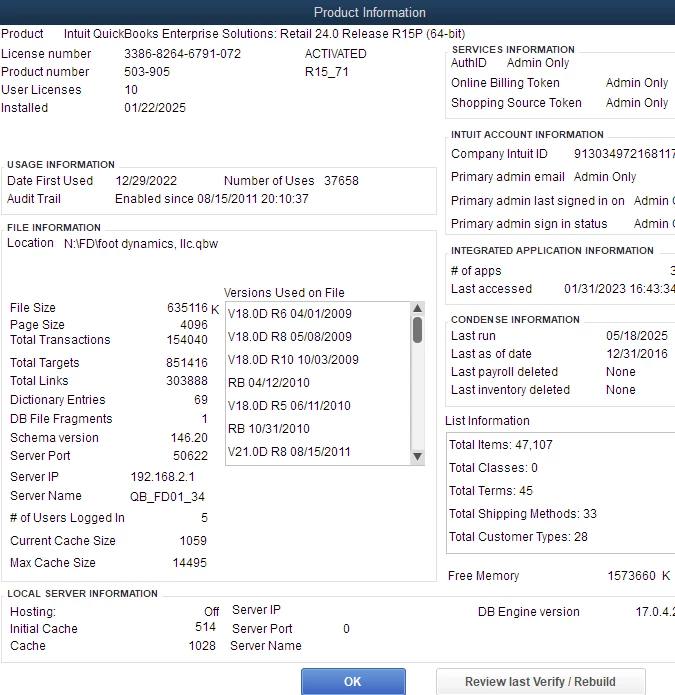This screenshot has height=695, width=675.
Task: Click Max Cache Size value 14495
Action: pyautogui.click(x=189, y=563)
